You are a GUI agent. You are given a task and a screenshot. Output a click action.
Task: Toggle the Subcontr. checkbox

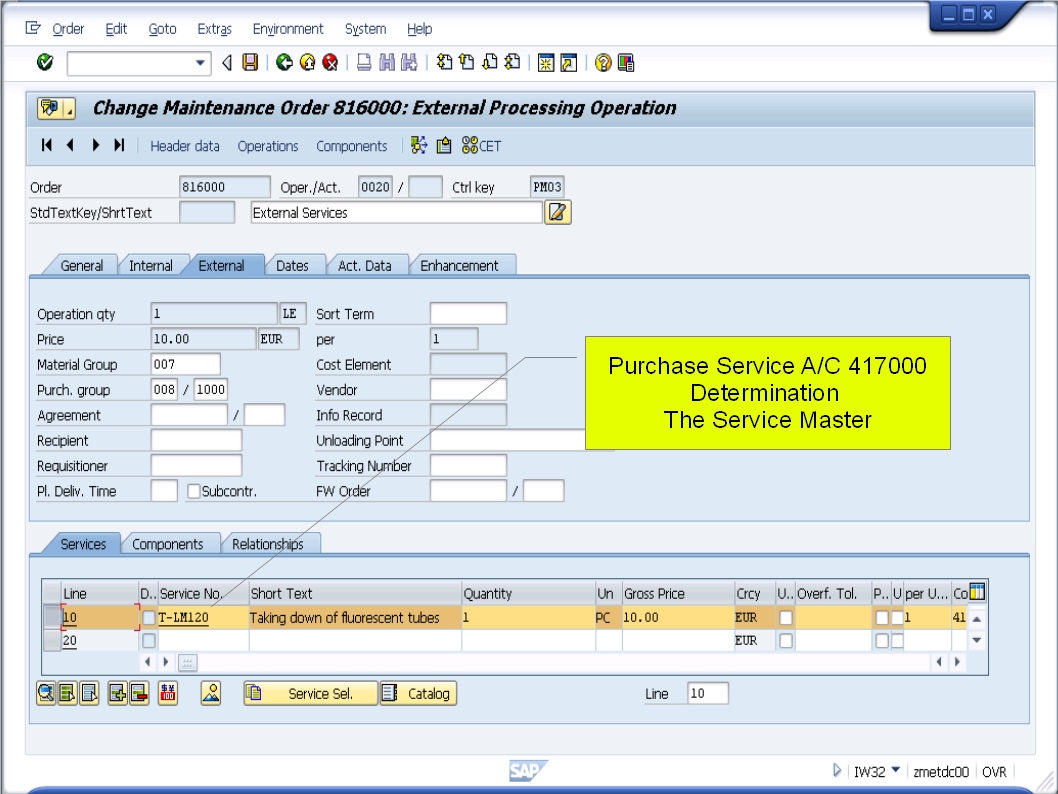tap(194, 491)
